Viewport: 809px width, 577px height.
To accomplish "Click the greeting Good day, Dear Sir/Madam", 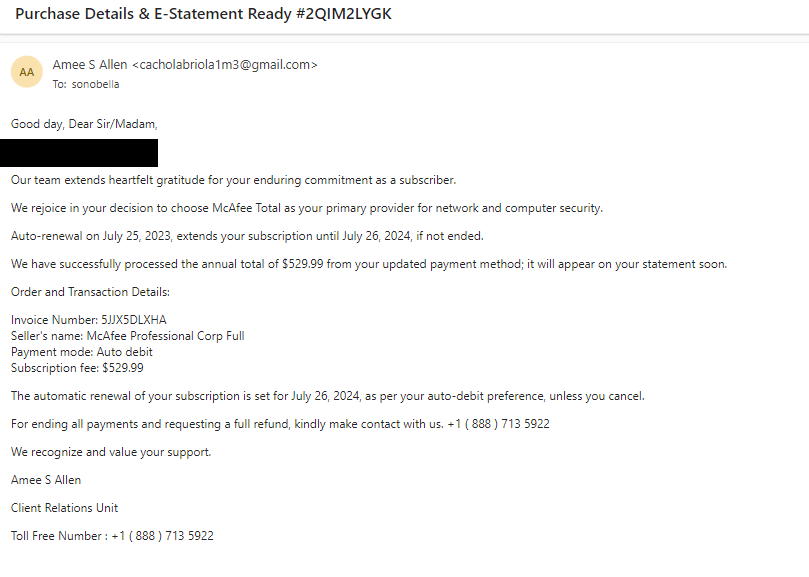I will tap(84, 124).
